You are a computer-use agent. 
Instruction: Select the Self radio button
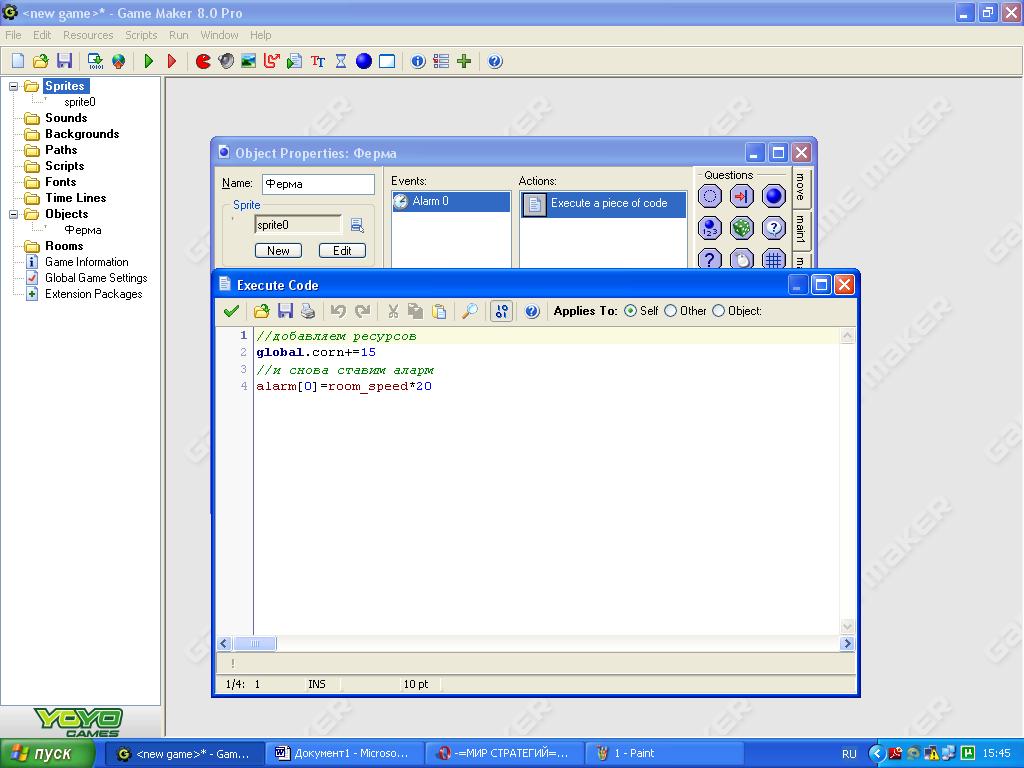click(x=630, y=312)
